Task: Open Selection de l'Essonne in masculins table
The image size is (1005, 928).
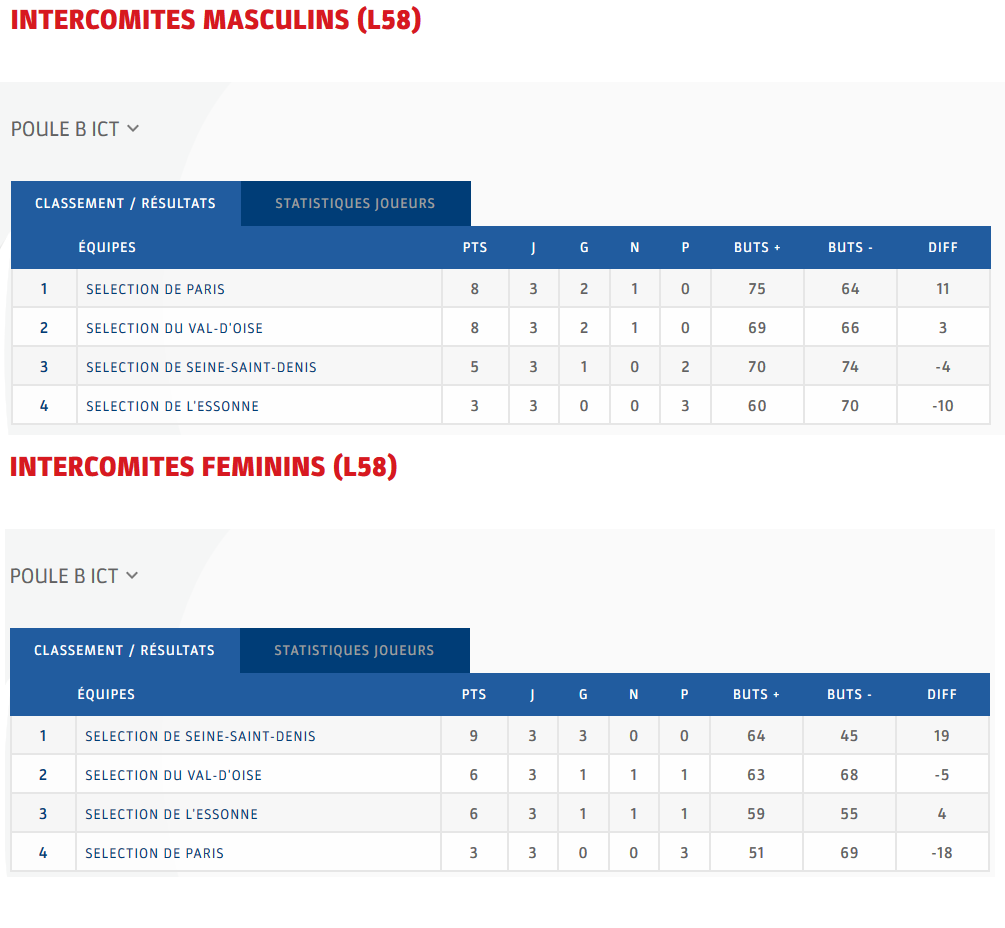Action: click(x=172, y=406)
